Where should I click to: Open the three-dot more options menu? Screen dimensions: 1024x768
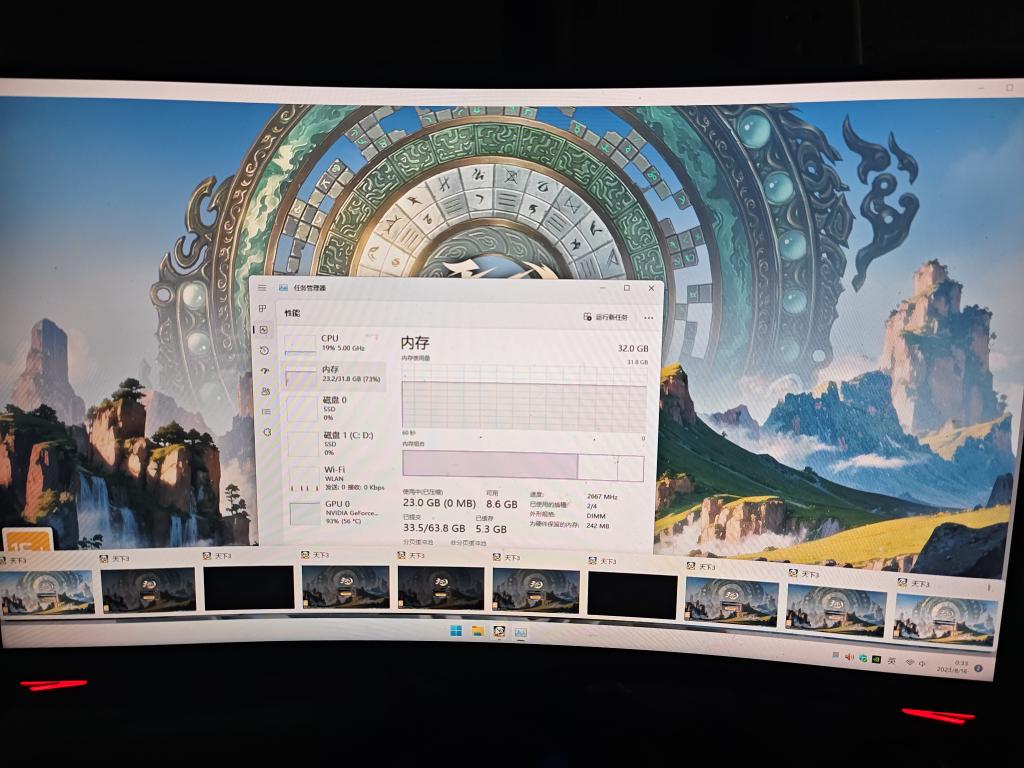click(648, 318)
